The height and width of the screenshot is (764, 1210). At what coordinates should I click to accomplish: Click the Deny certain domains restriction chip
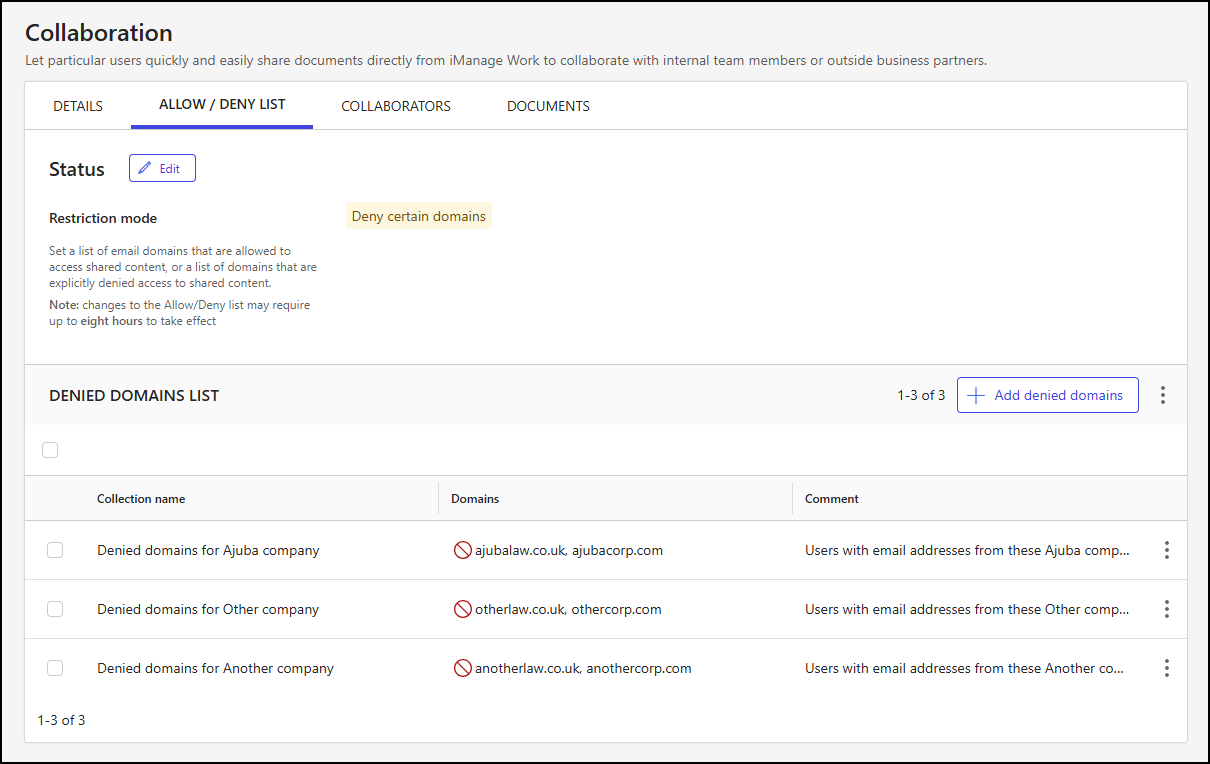418,215
